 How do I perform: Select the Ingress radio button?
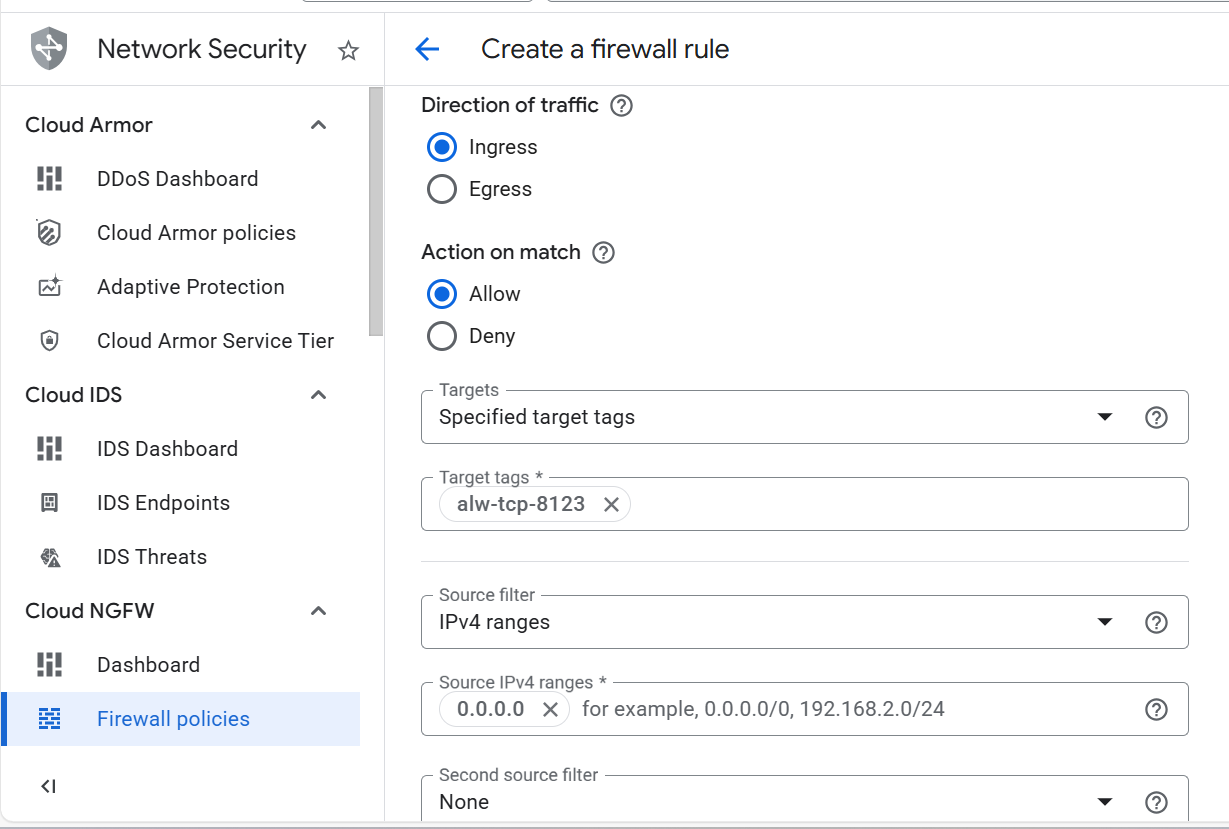441,146
